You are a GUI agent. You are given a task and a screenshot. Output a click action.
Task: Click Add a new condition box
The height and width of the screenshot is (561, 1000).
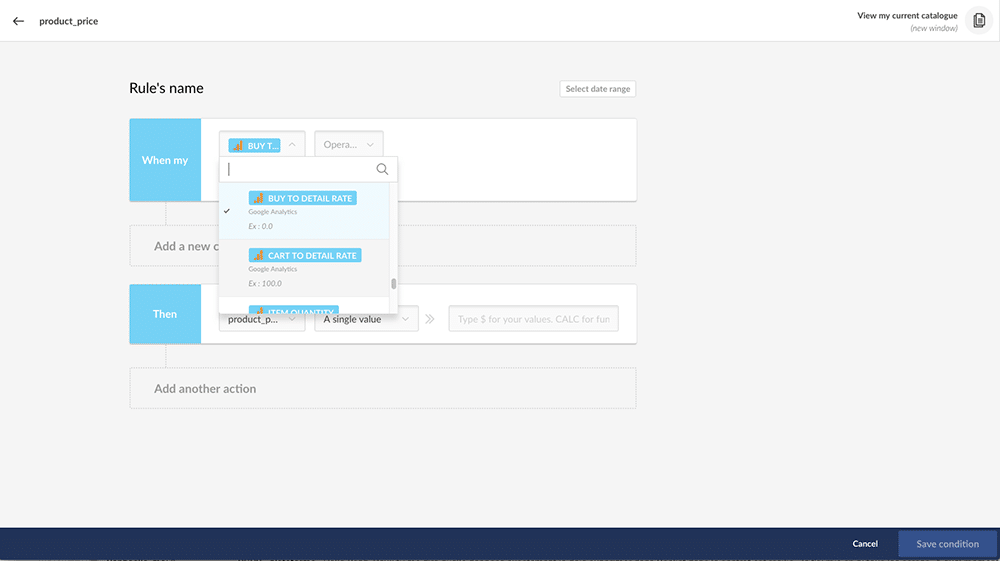pos(383,245)
